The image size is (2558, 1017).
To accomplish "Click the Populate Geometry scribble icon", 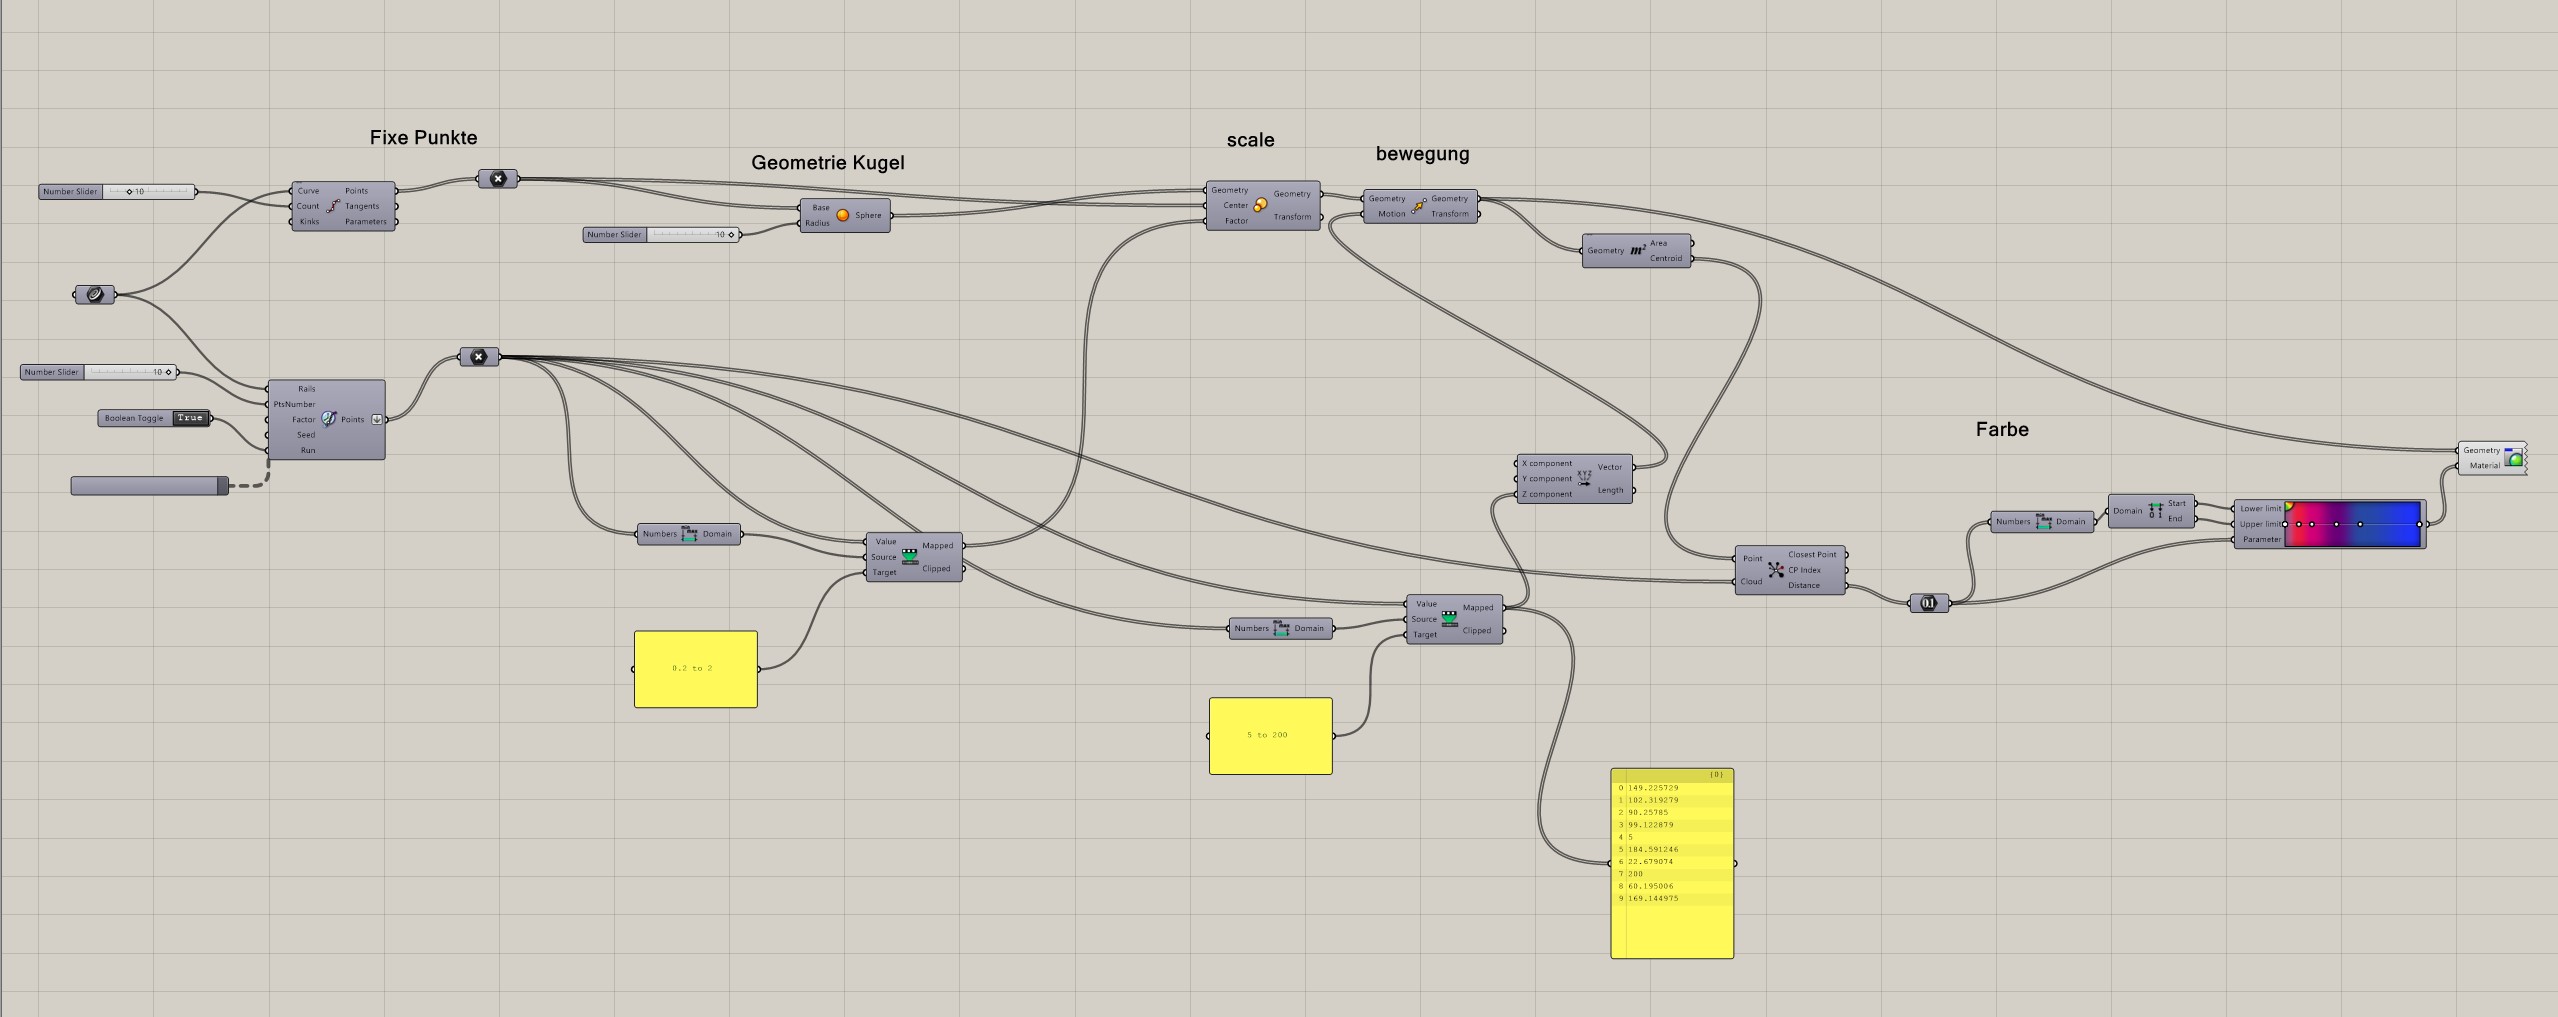I will point(330,419).
